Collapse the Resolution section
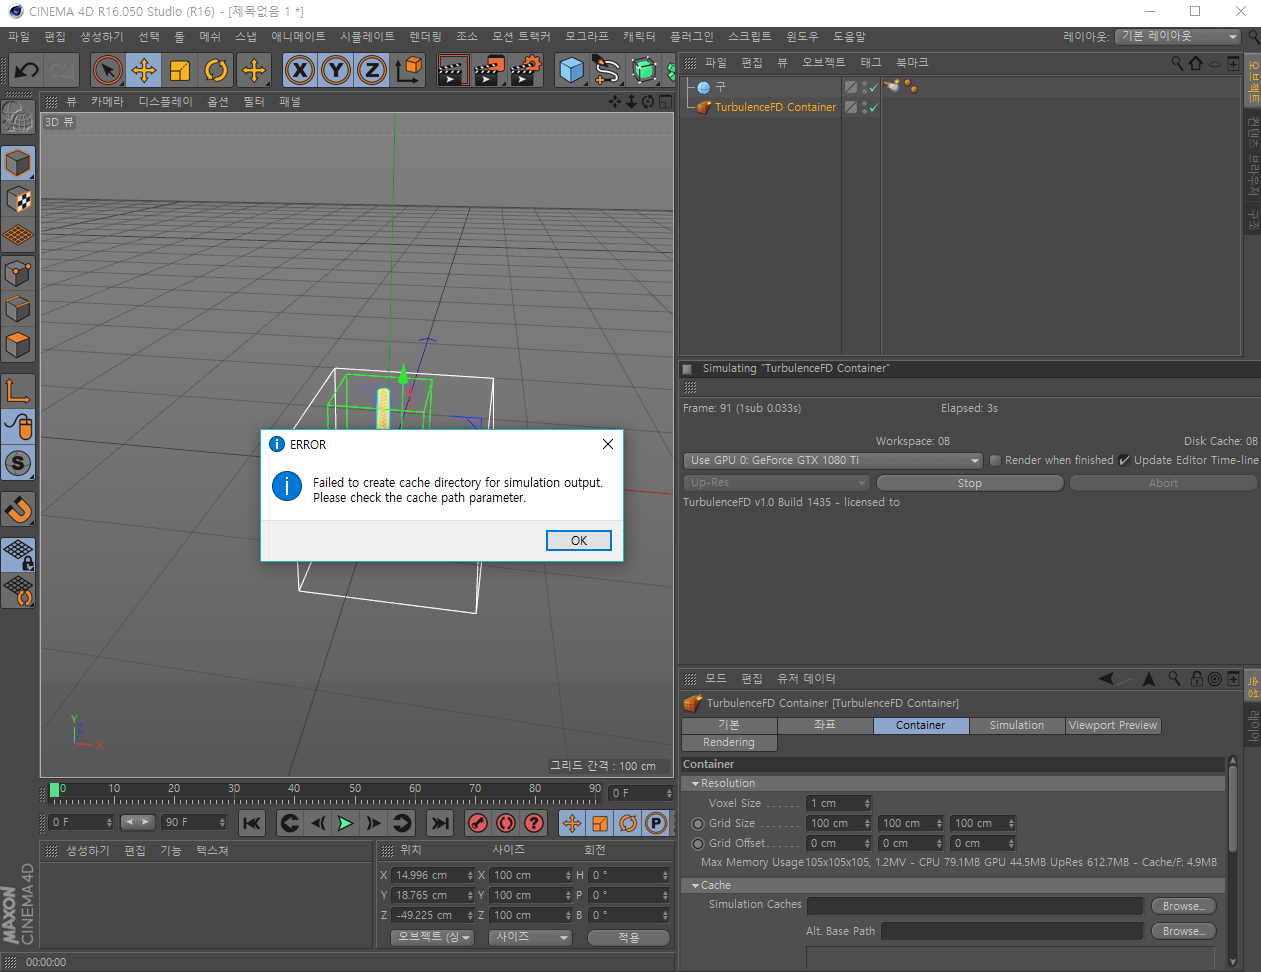1261x972 pixels. click(695, 784)
